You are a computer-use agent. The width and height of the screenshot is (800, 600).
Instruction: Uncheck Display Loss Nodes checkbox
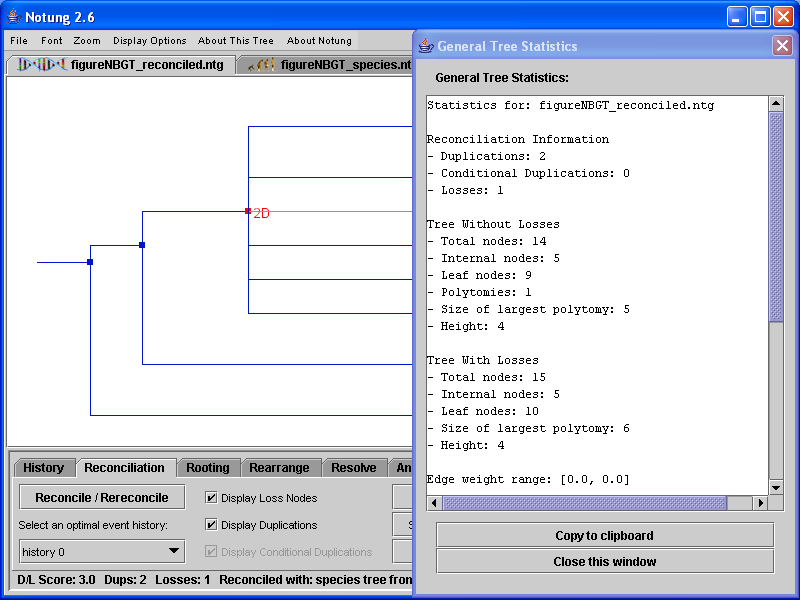pos(211,498)
